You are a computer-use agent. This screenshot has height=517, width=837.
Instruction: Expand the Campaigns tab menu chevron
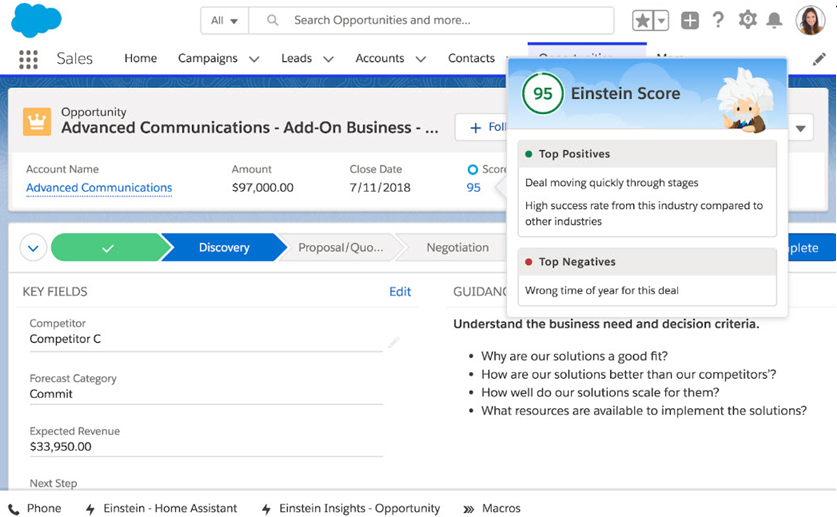click(x=254, y=59)
